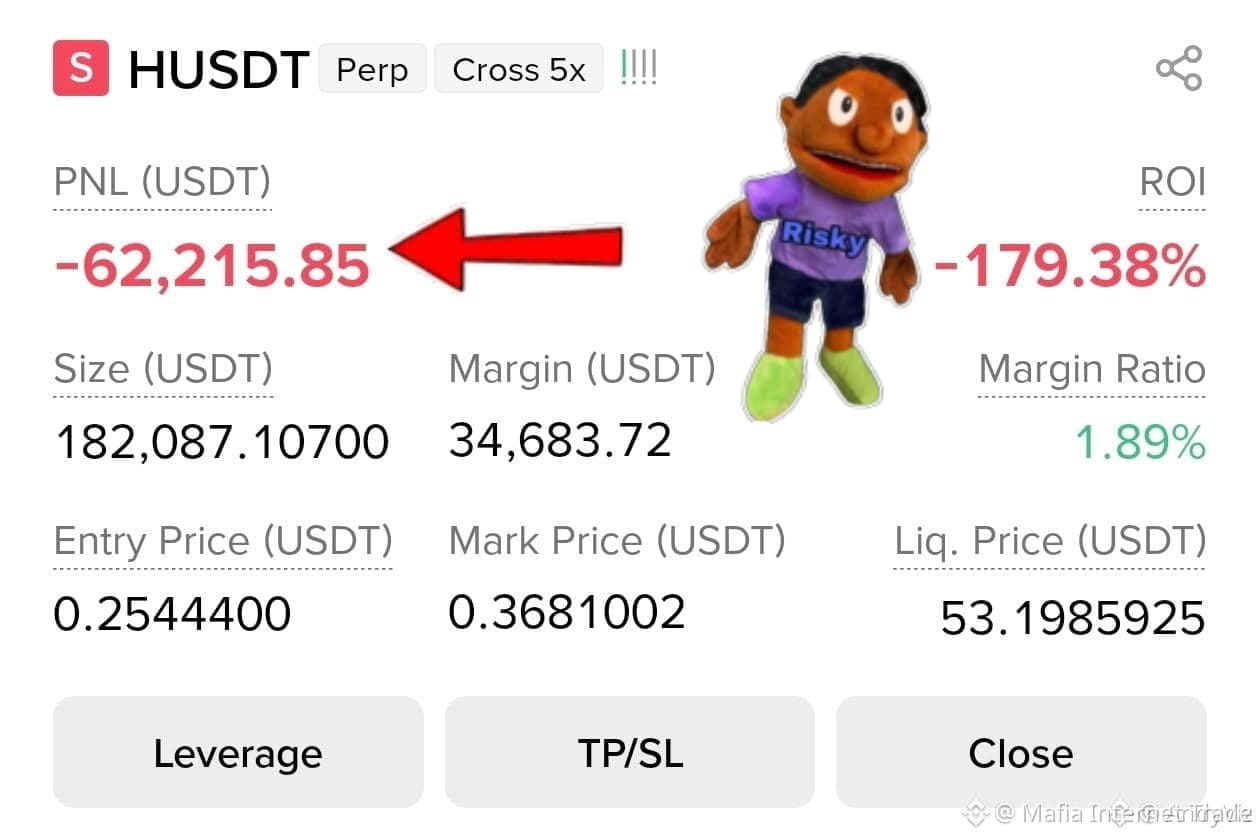
Task: Tap the ROI label for details
Action: click(1172, 183)
